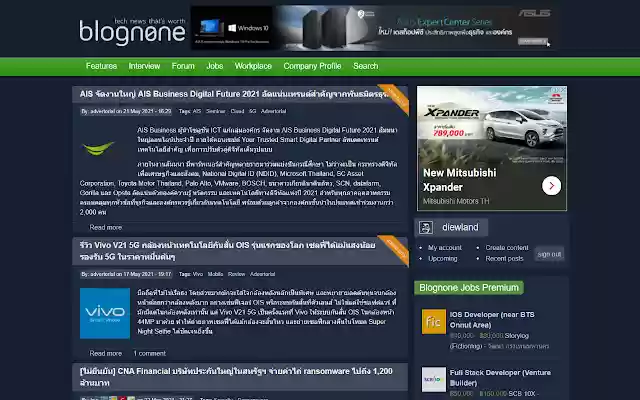Image resolution: width=640 pixels, height=400 pixels.
Task: Open the Full Stack Developer job listing
Action: pos(500,378)
